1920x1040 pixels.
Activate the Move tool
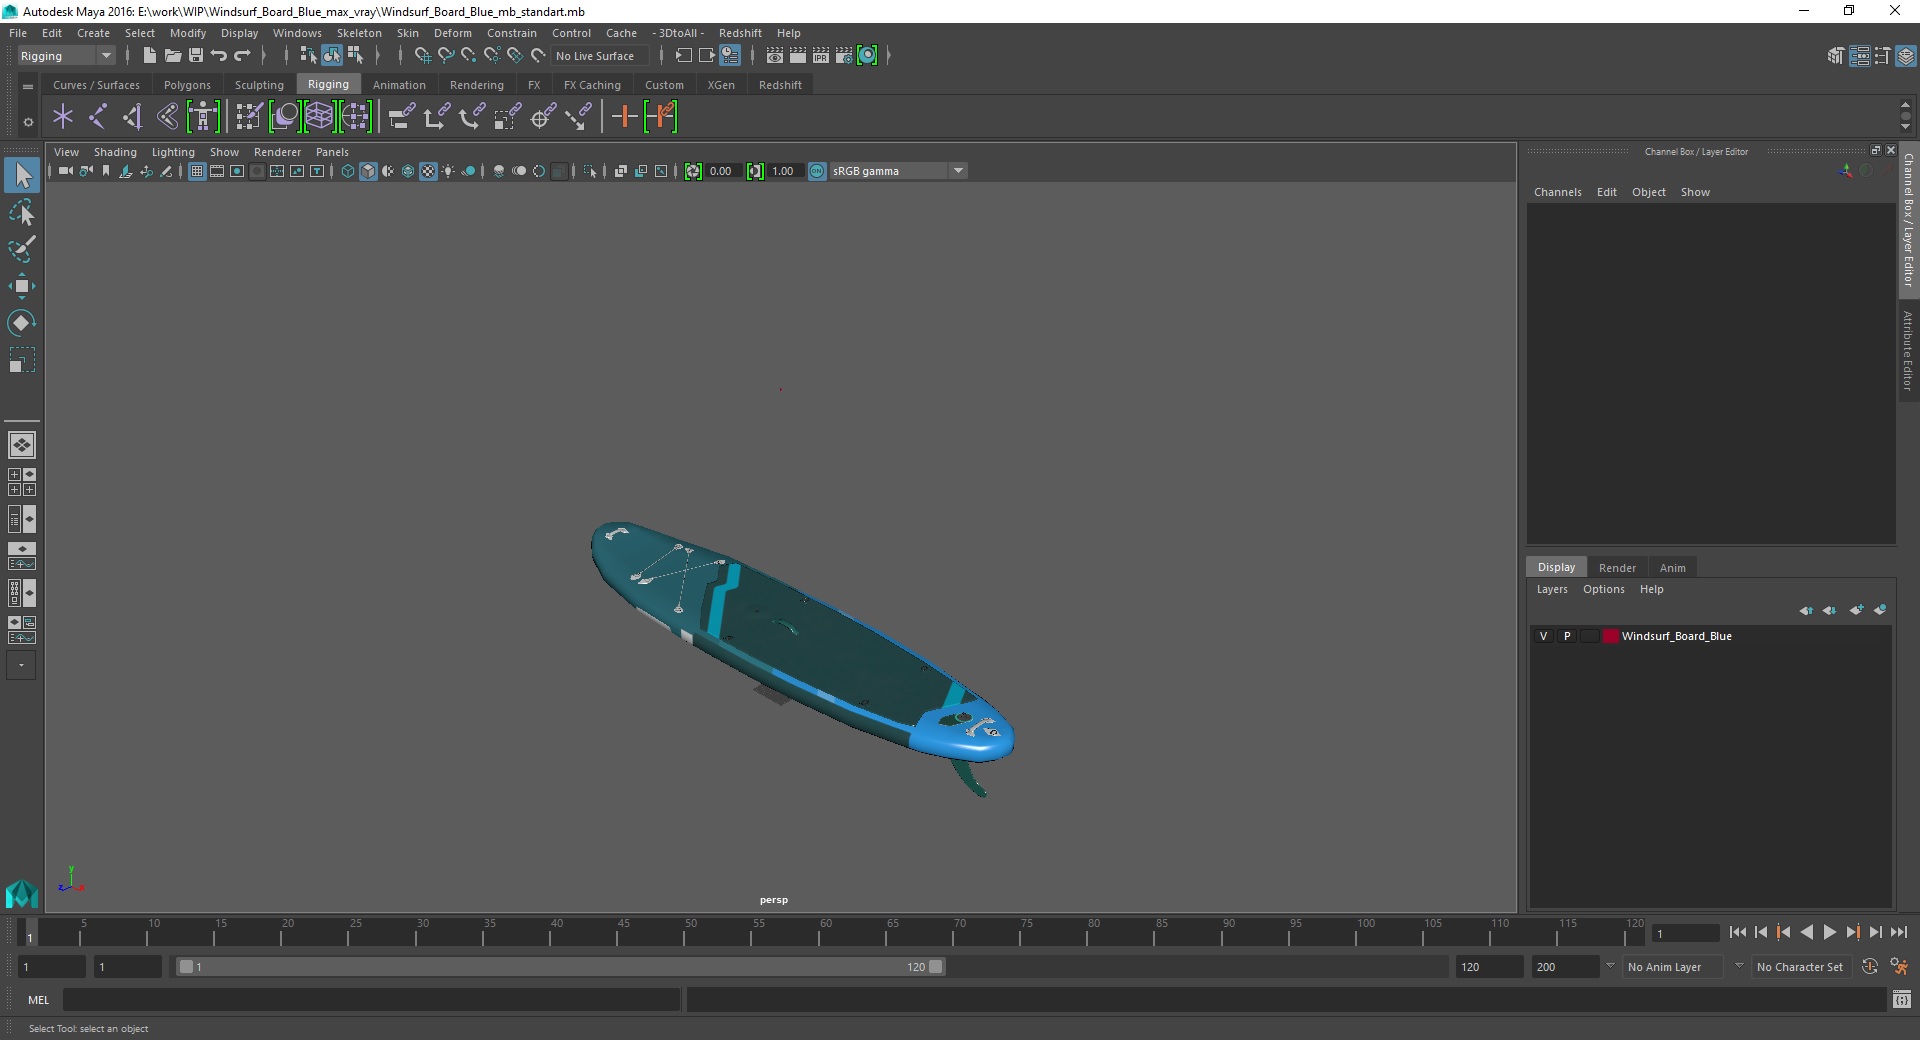click(x=22, y=286)
